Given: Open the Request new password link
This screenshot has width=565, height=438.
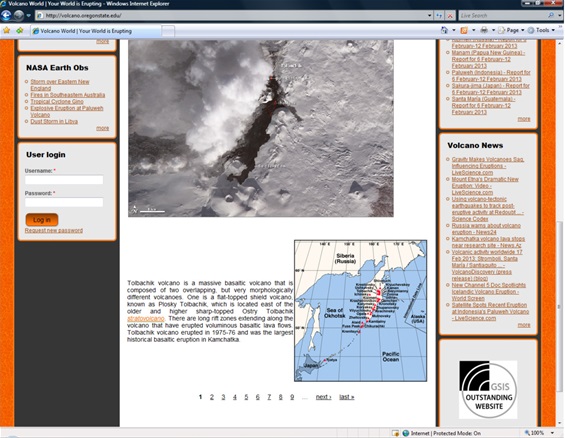Looking at the screenshot, I should pos(54,231).
